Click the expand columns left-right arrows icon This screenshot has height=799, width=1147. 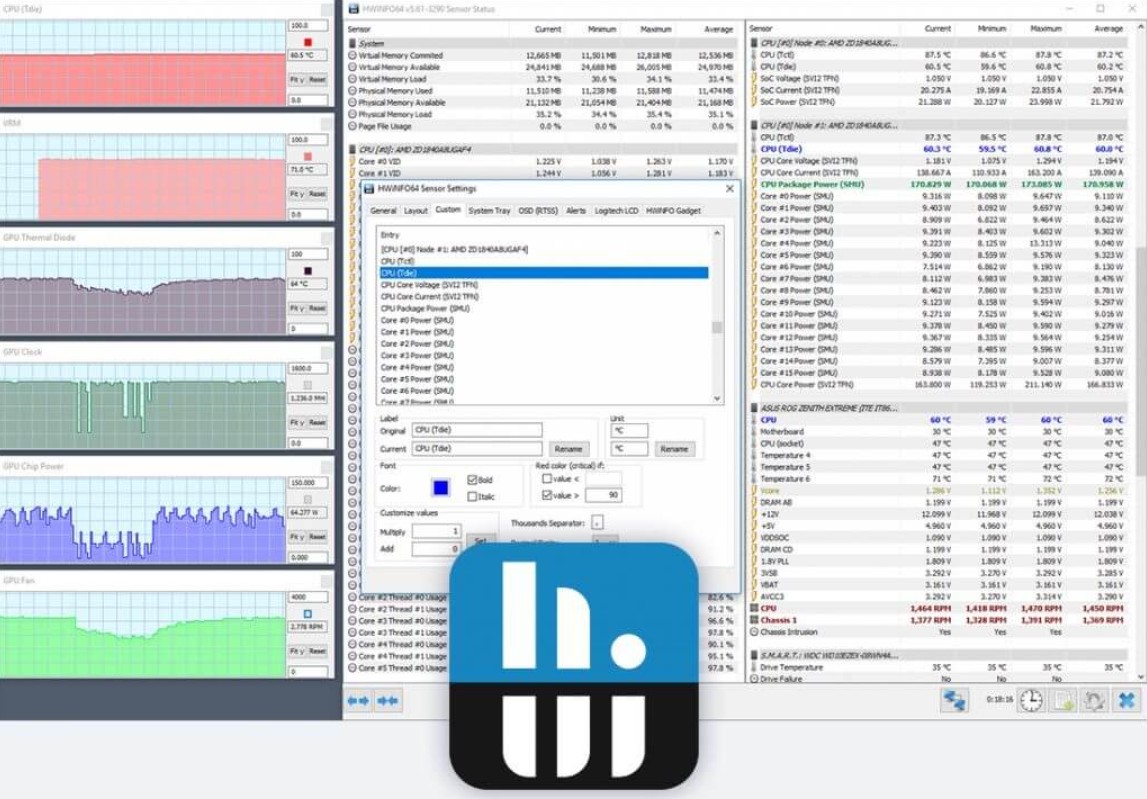click(x=357, y=701)
